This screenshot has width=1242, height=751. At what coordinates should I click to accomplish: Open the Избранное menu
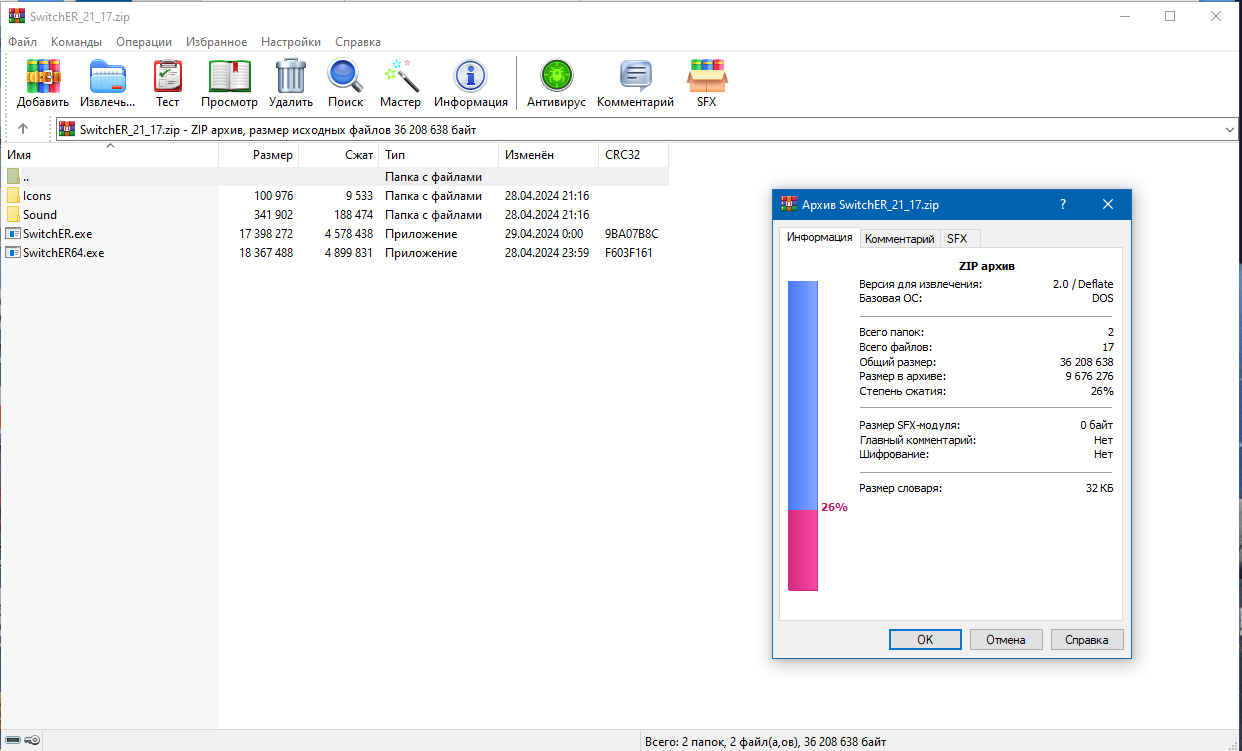click(216, 42)
